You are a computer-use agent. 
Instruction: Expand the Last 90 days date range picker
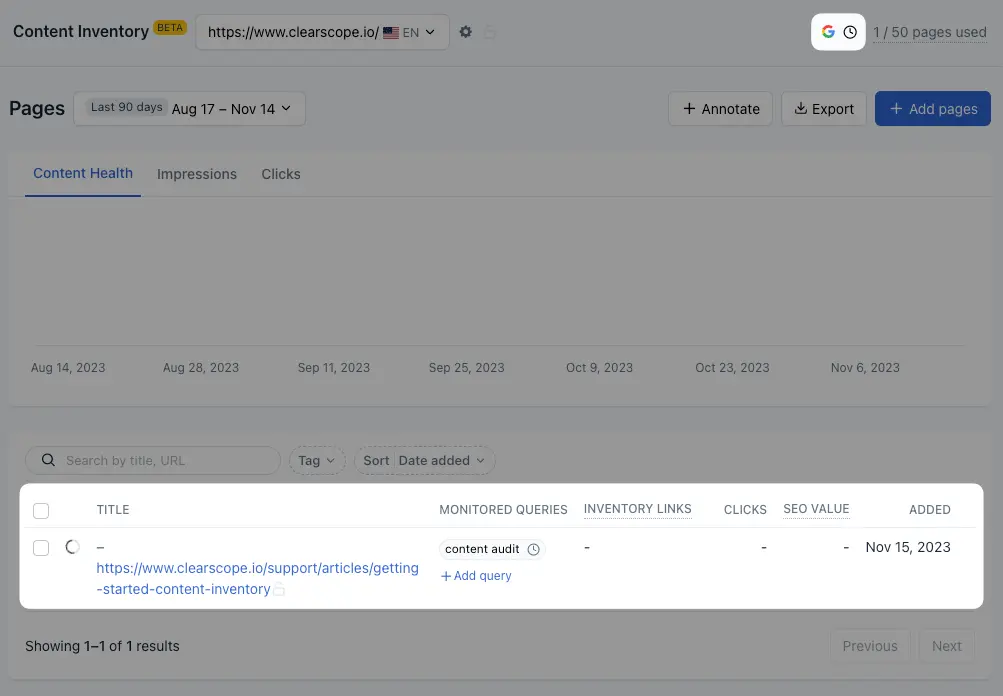coord(190,109)
